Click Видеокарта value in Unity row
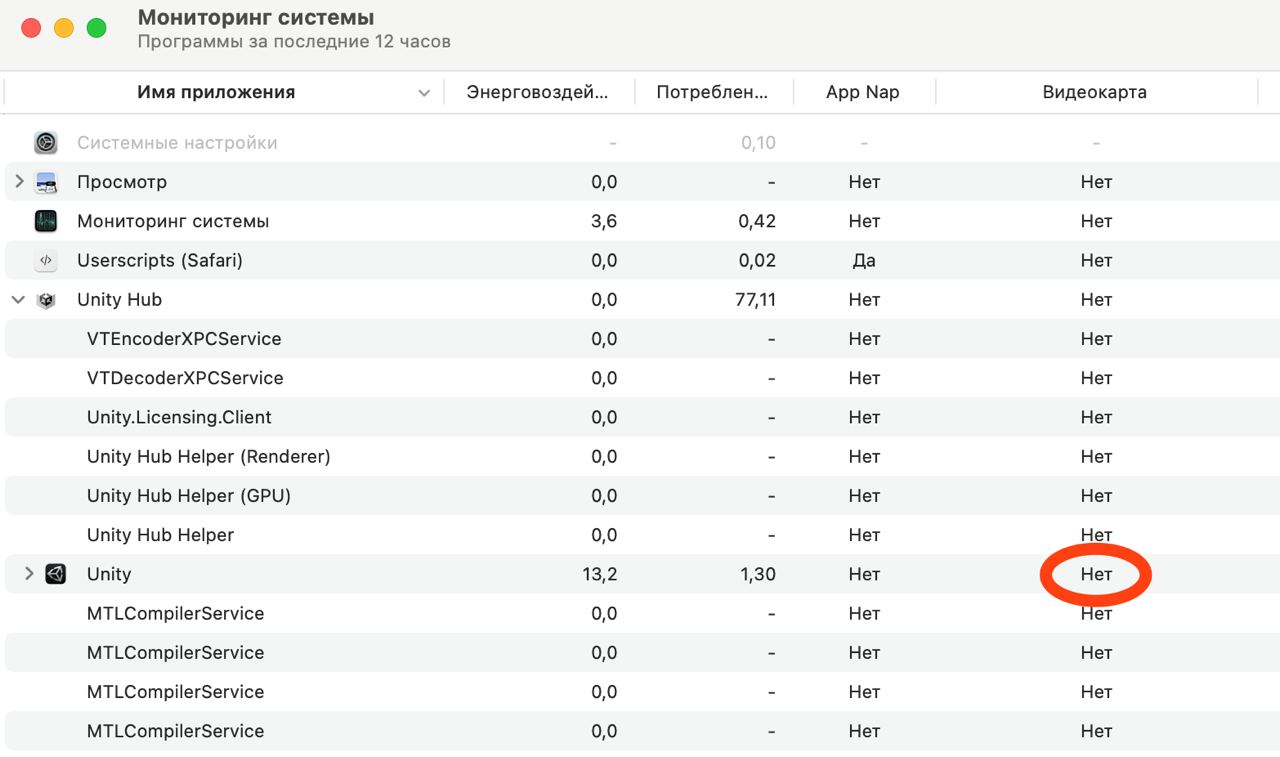The image size is (1280, 757). [1096, 574]
